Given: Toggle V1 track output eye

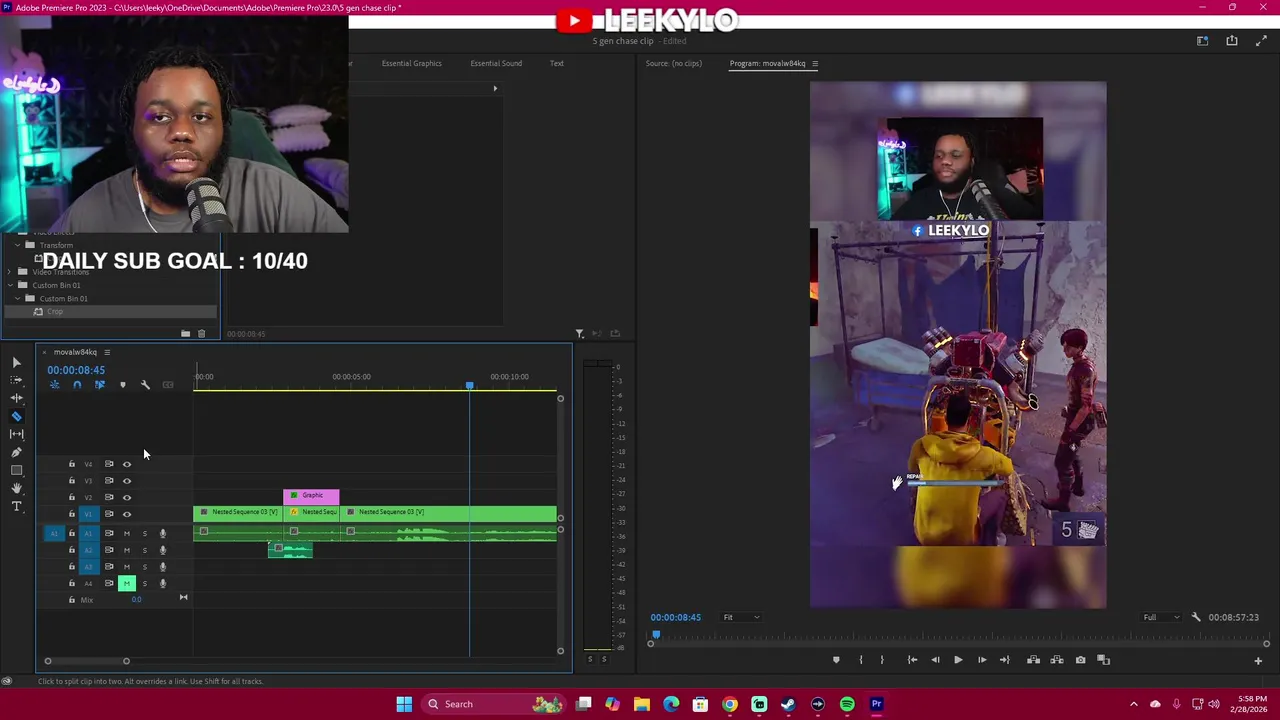Looking at the screenshot, I should point(126,514).
